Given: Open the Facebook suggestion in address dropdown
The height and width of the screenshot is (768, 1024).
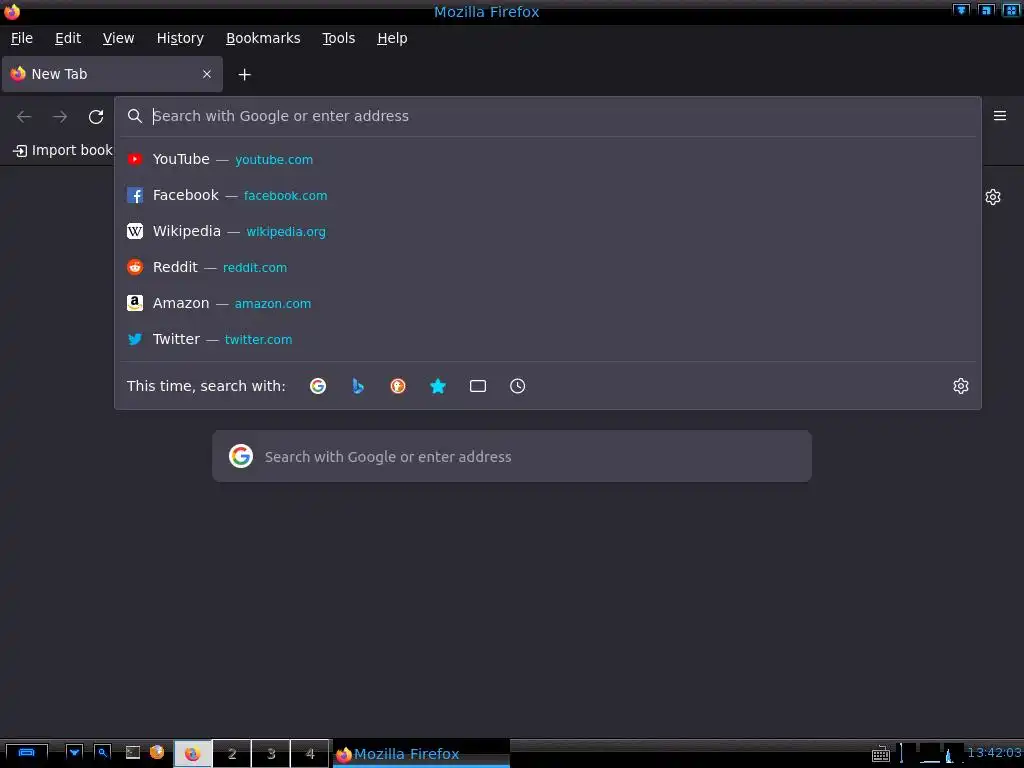Looking at the screenshot, I should click(547, 195).
